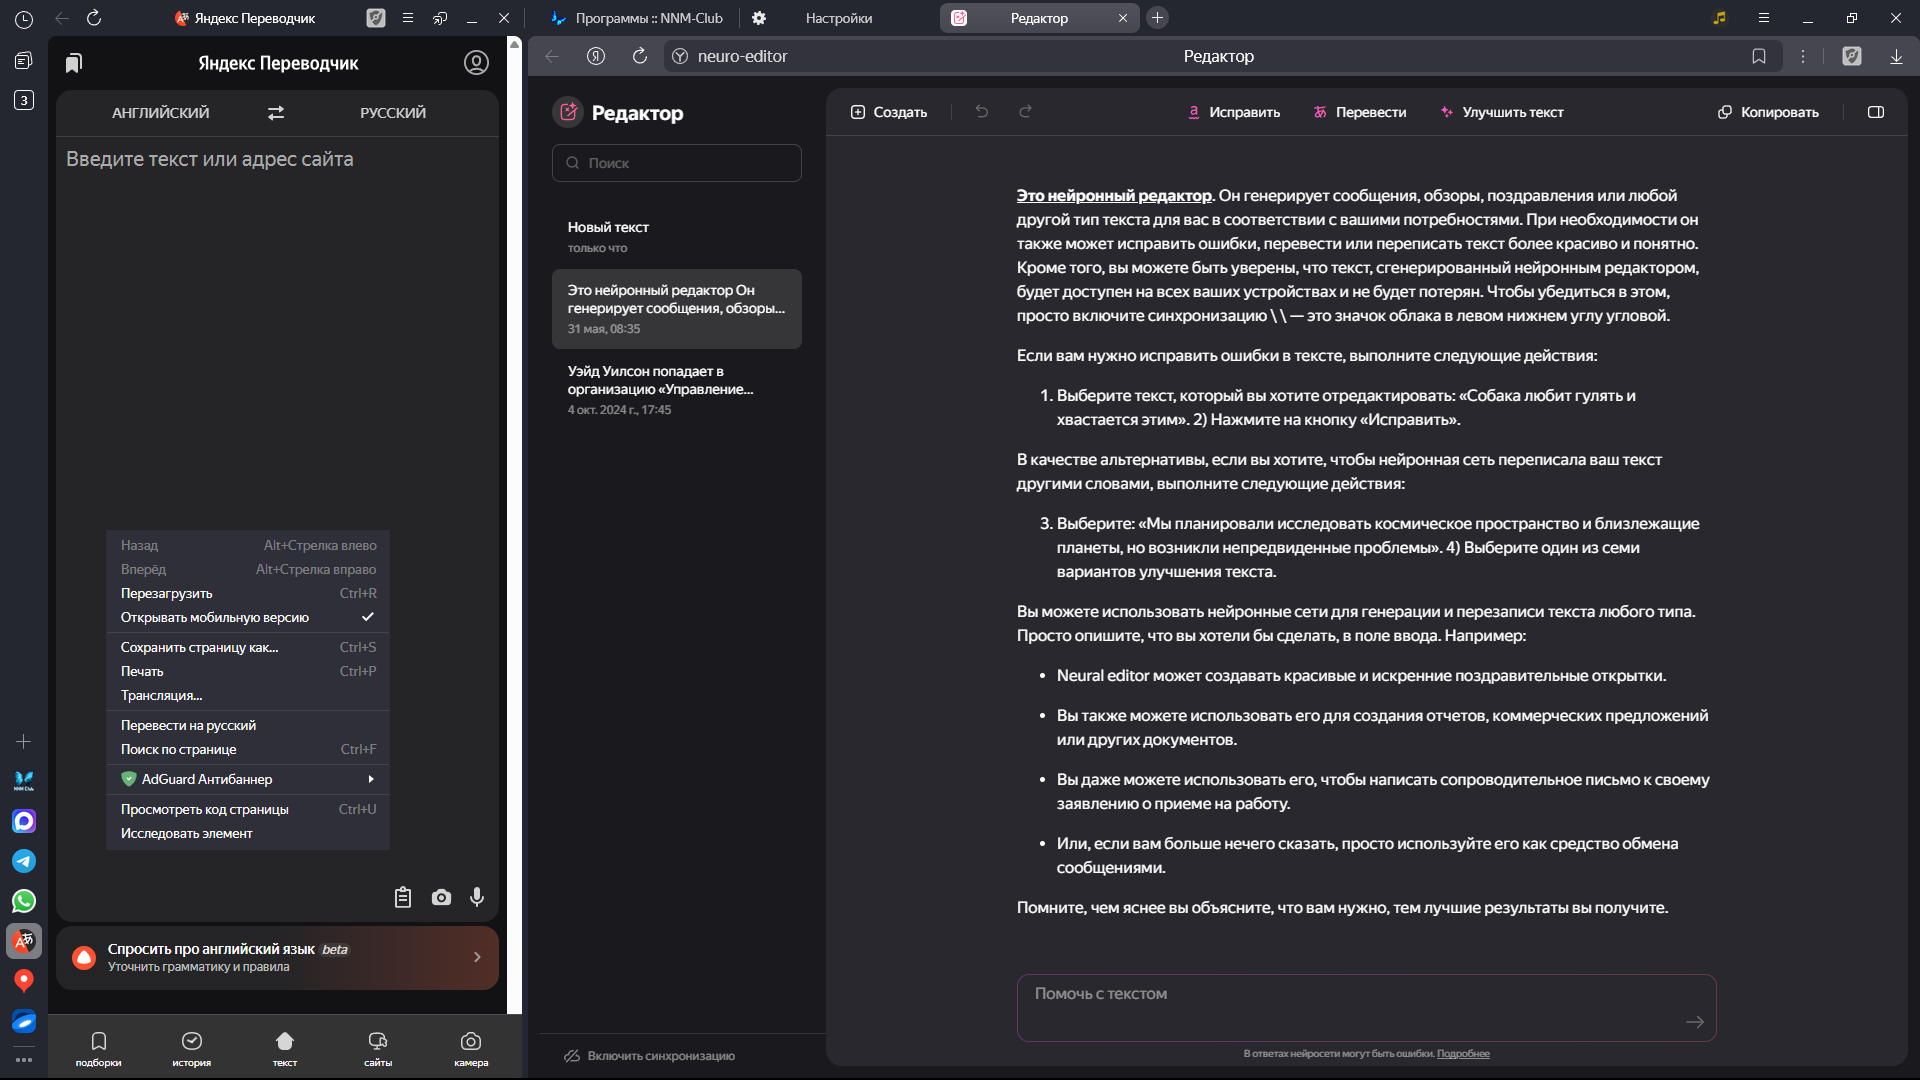The height and width of the screenshot is (1080, 1920).
Task: Open Telegram in the browser sidebar
Action: coord(24,861)
